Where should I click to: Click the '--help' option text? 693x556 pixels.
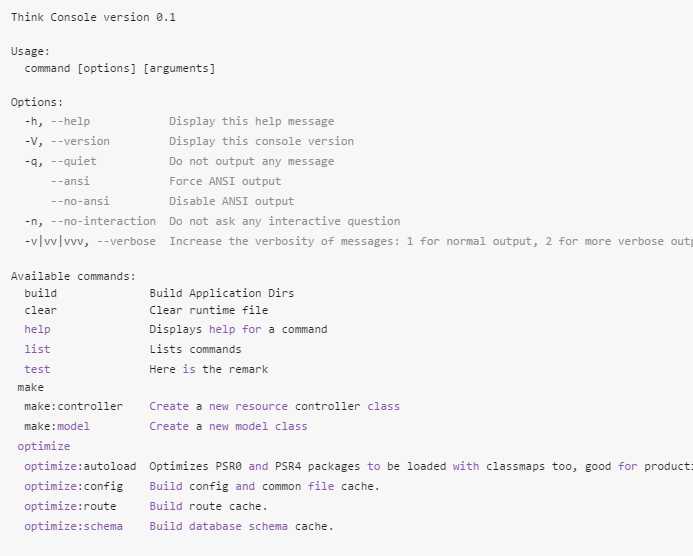(70, 122)
